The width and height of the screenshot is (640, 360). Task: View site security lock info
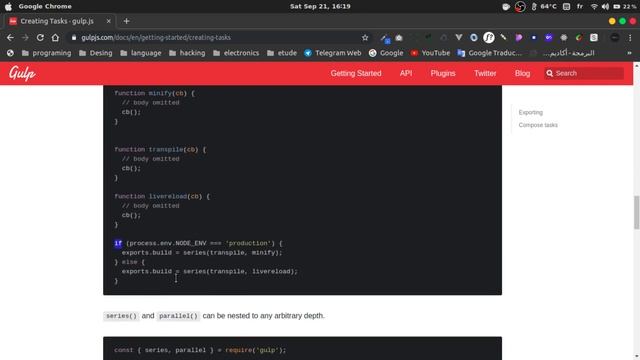coord(73,38)
